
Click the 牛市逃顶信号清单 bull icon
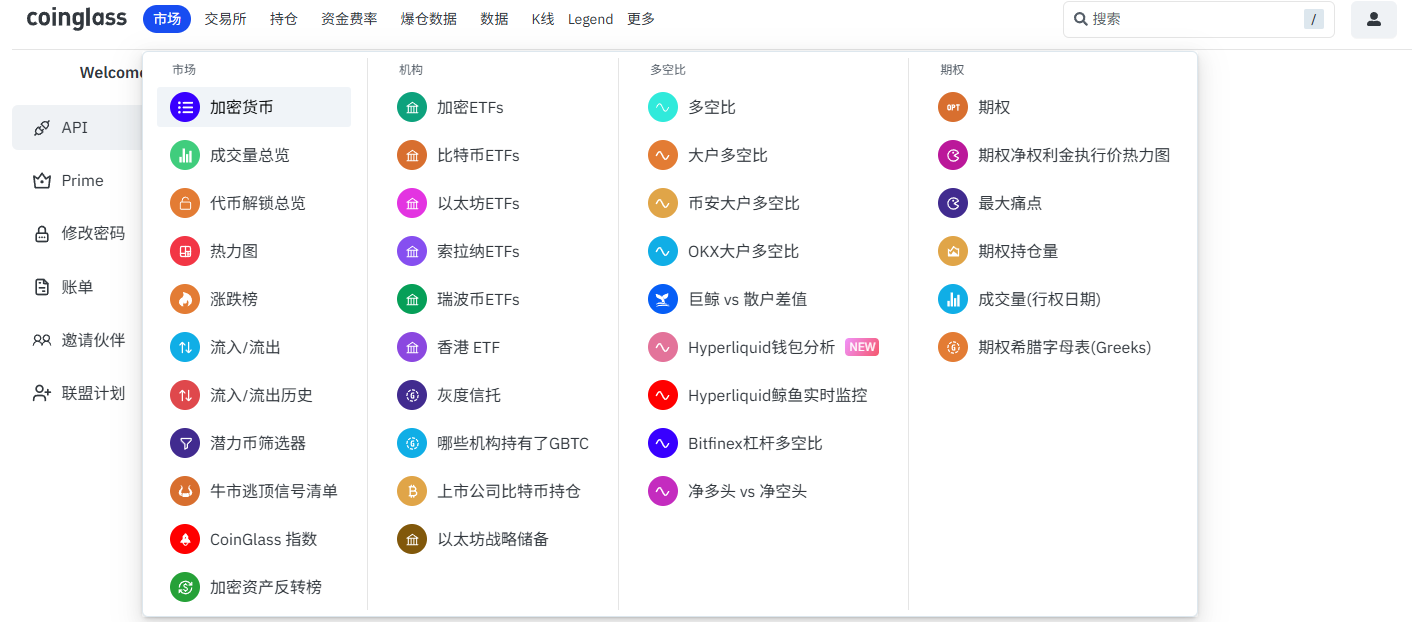185,491
